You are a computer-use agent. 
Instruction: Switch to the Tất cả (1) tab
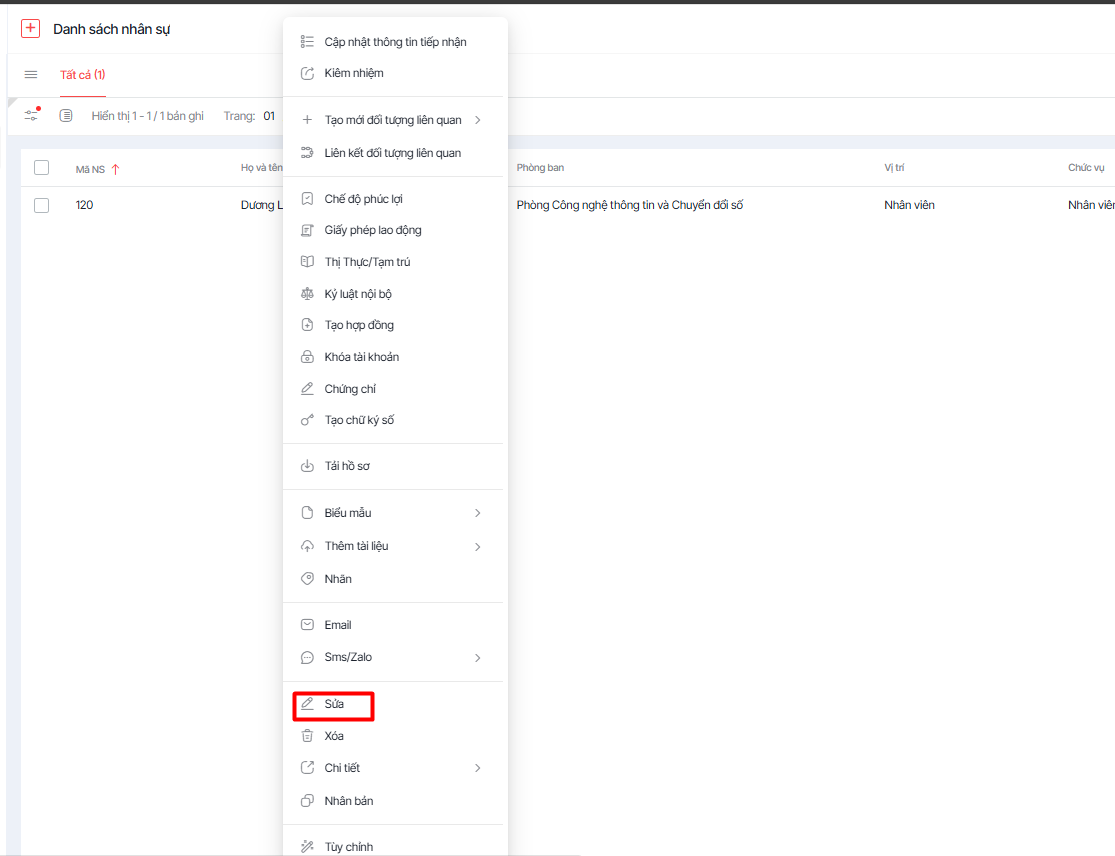click(82, 75)
